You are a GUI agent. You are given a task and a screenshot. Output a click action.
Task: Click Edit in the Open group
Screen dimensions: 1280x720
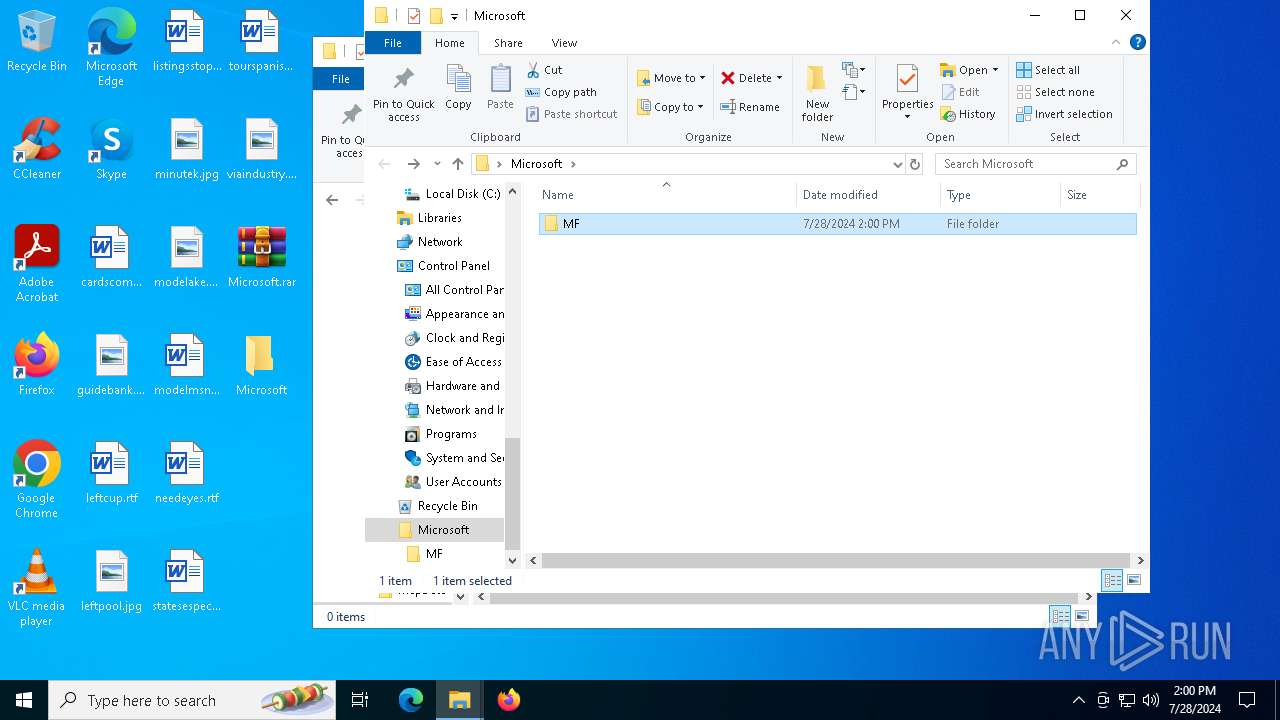[960, 92]
